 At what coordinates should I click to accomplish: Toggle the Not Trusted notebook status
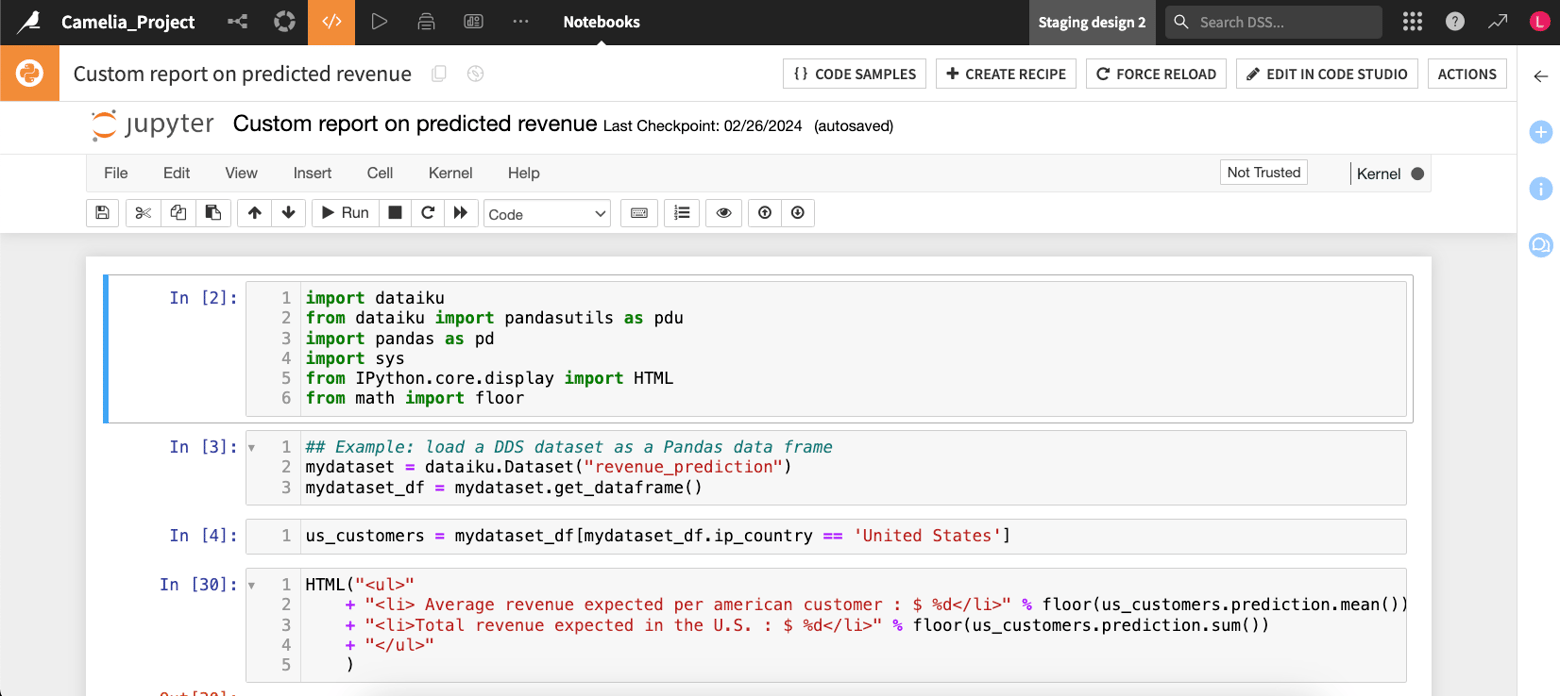pyautogui.click(x=1262, y=172)
